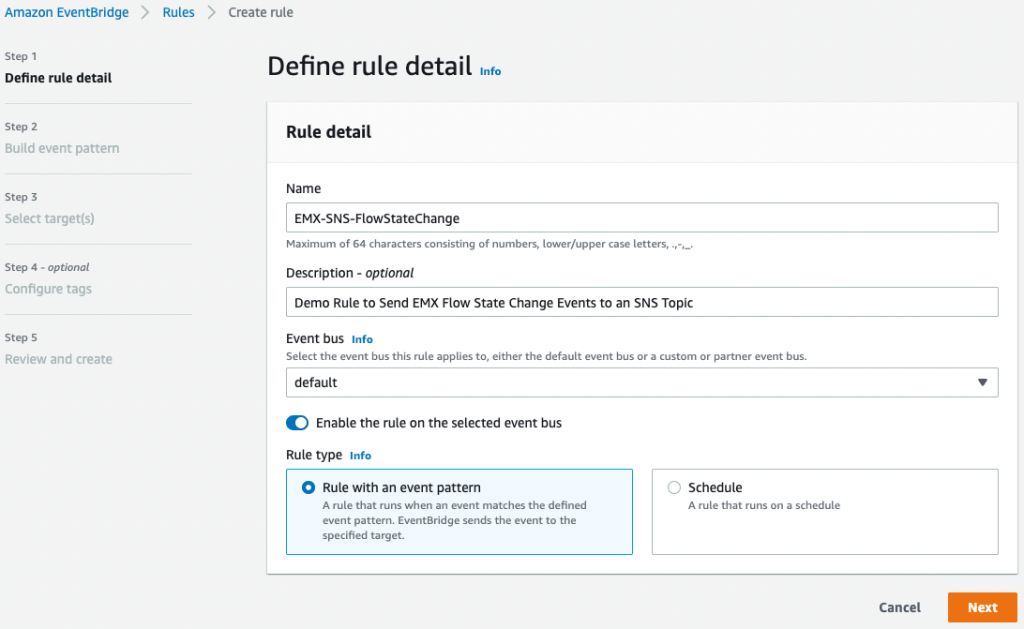Edit the Description text field
Image resolution: width=1024 pixels, height=629 pixels.
(x=640, y=301)
